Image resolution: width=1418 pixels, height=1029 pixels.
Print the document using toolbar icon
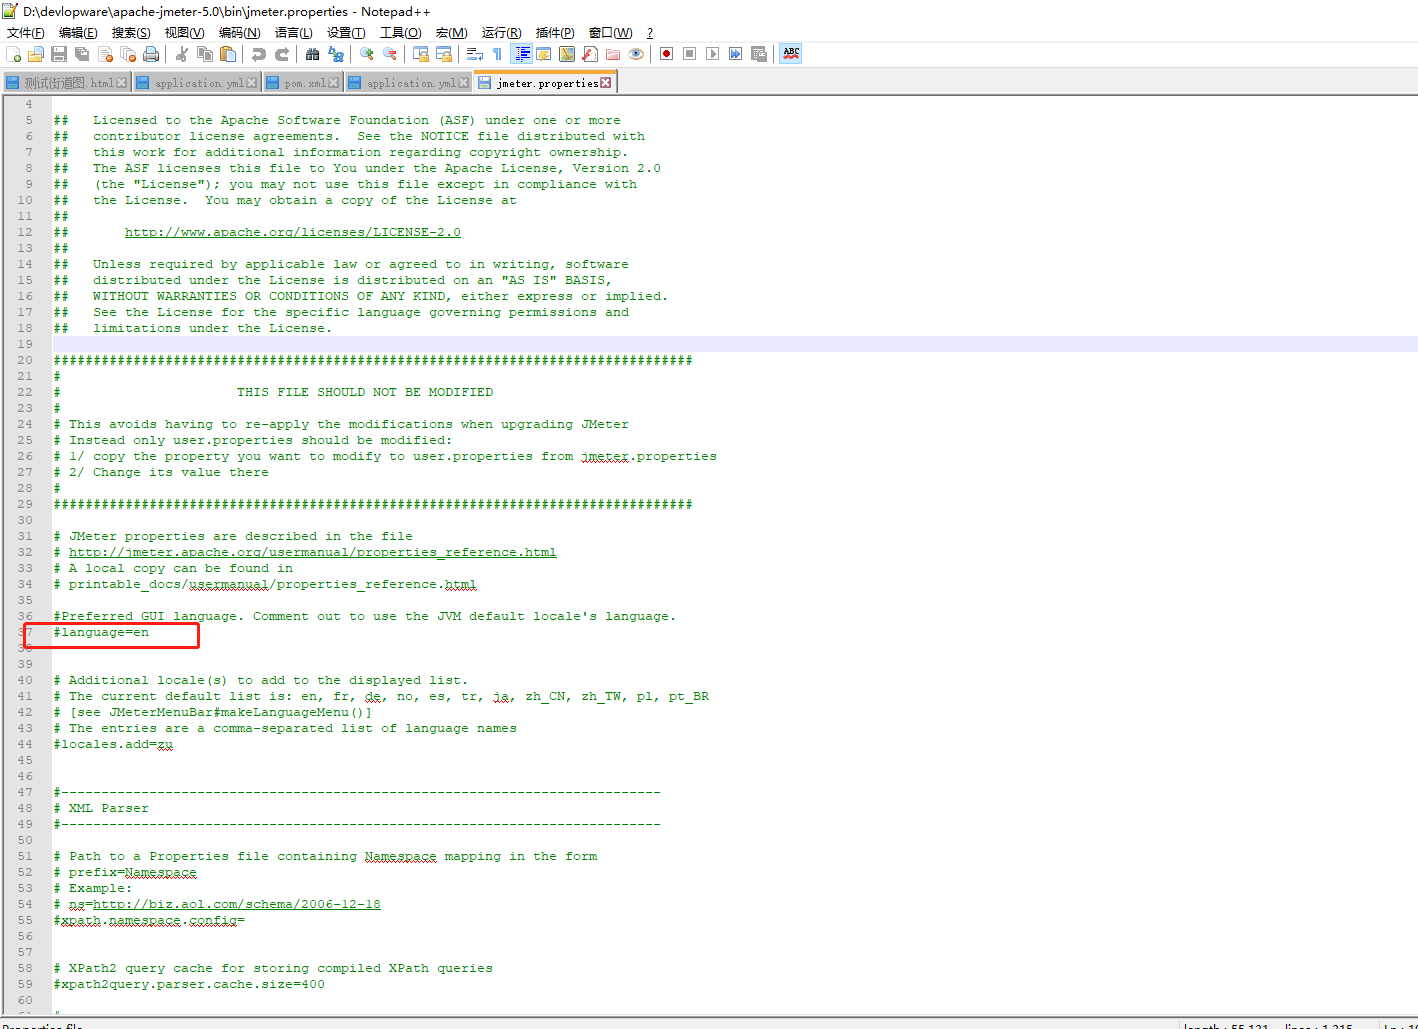coord(151,54)
